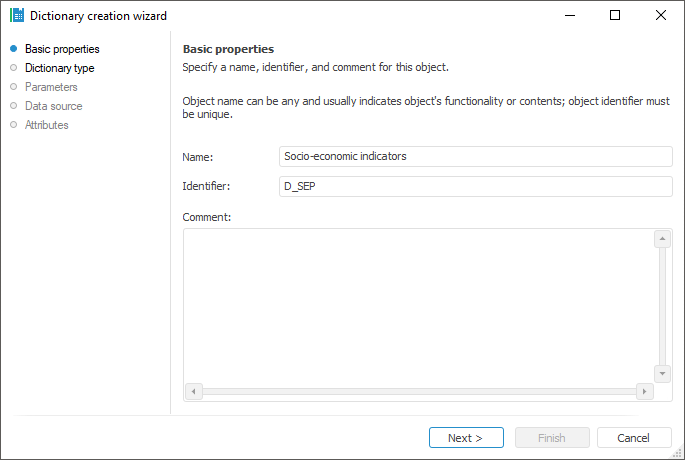Viewport: 685px width, 460px height.
Task: Click the Attributes step bullet
Action: coord(13,125)
